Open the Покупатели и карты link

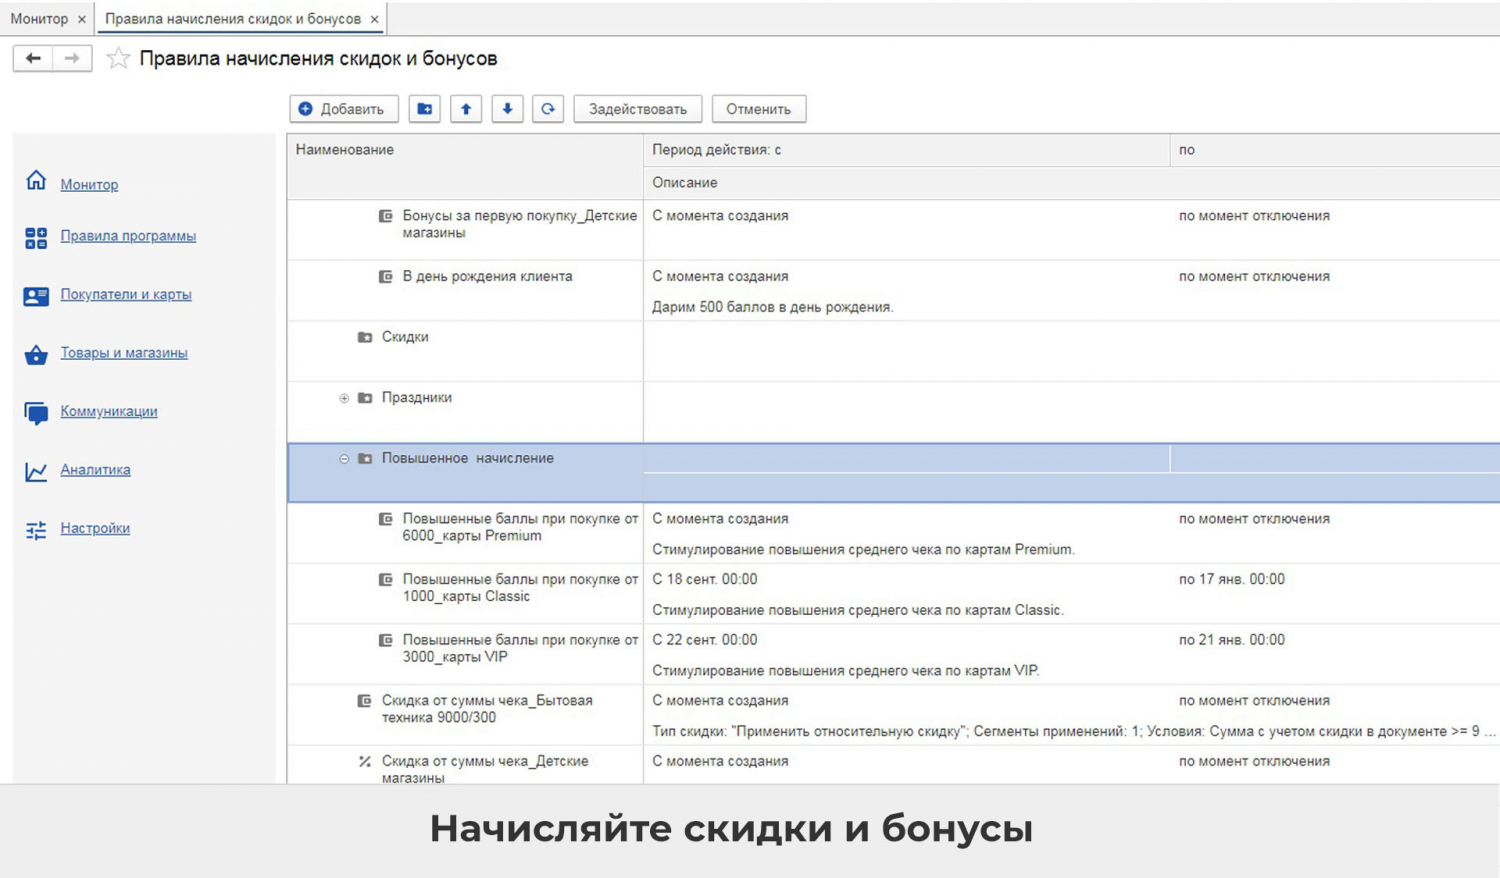[126, 294]
